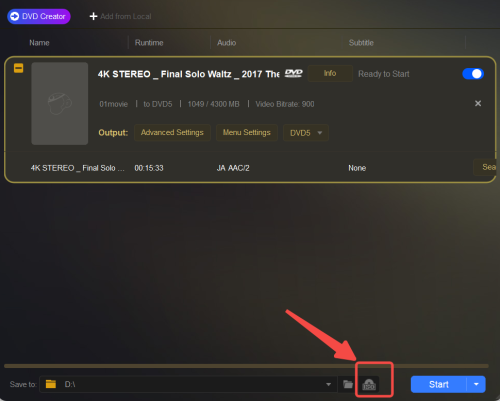Click the yellow folder icon in Save to field
Viewport: 500px width, 401px height.
pos(51,384)
